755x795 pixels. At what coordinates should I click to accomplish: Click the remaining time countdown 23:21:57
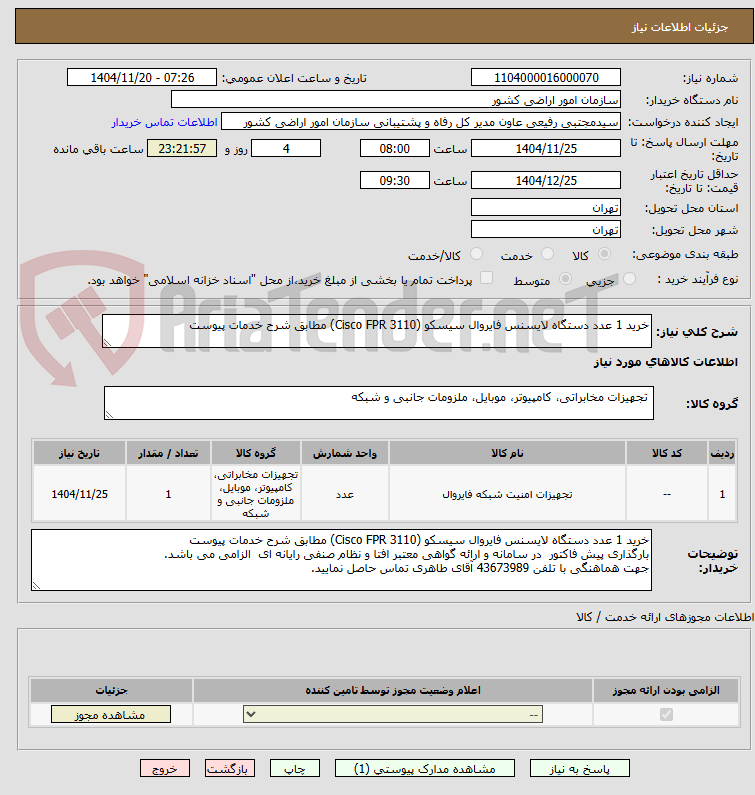point(182,149)
